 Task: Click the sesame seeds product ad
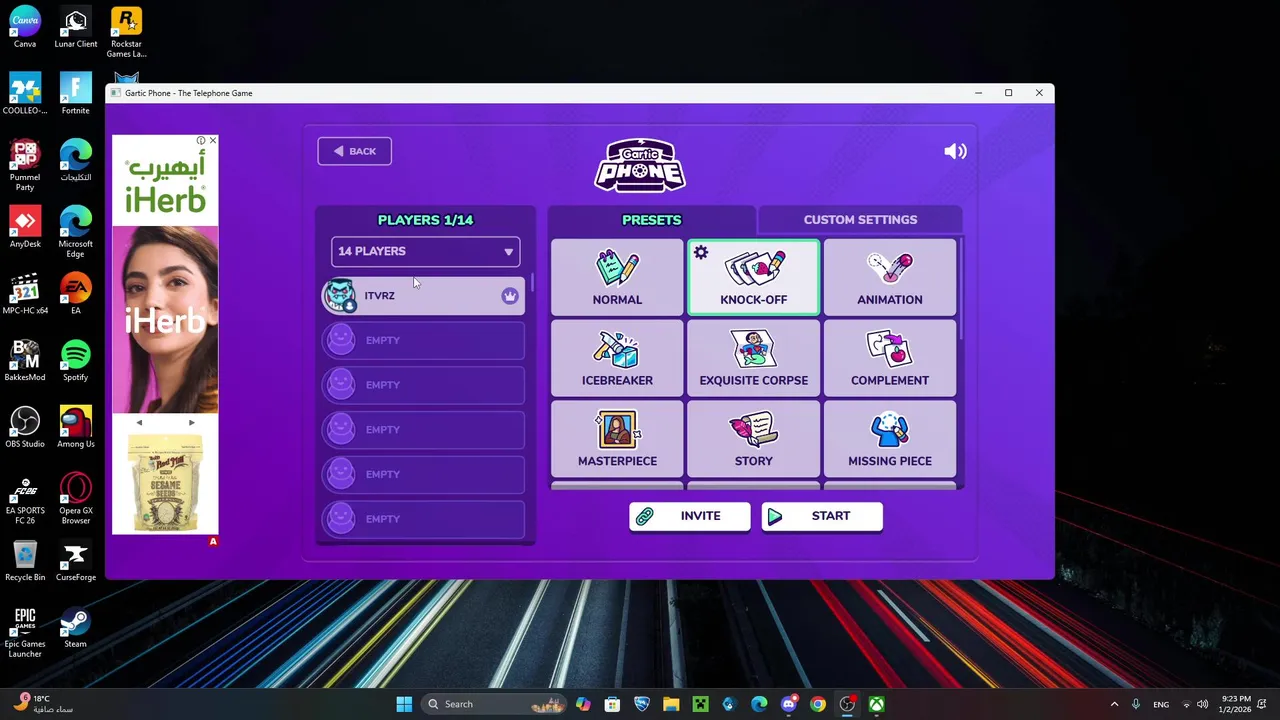(x=165, y=482)
